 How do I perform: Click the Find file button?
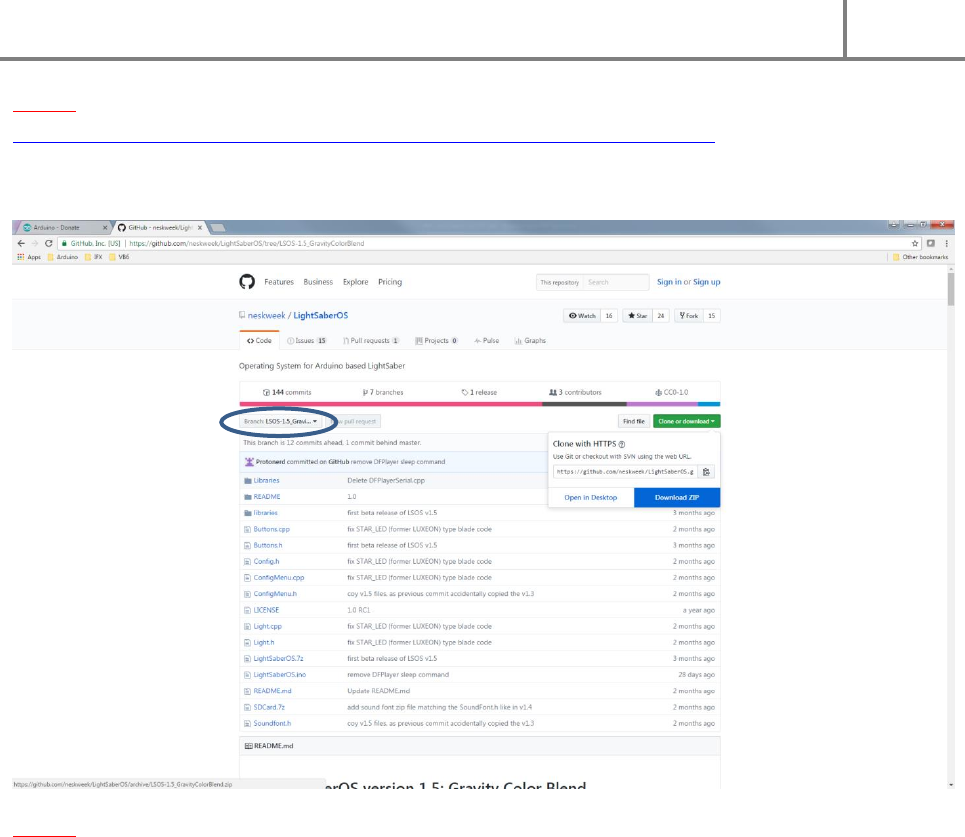coord(634,422)
